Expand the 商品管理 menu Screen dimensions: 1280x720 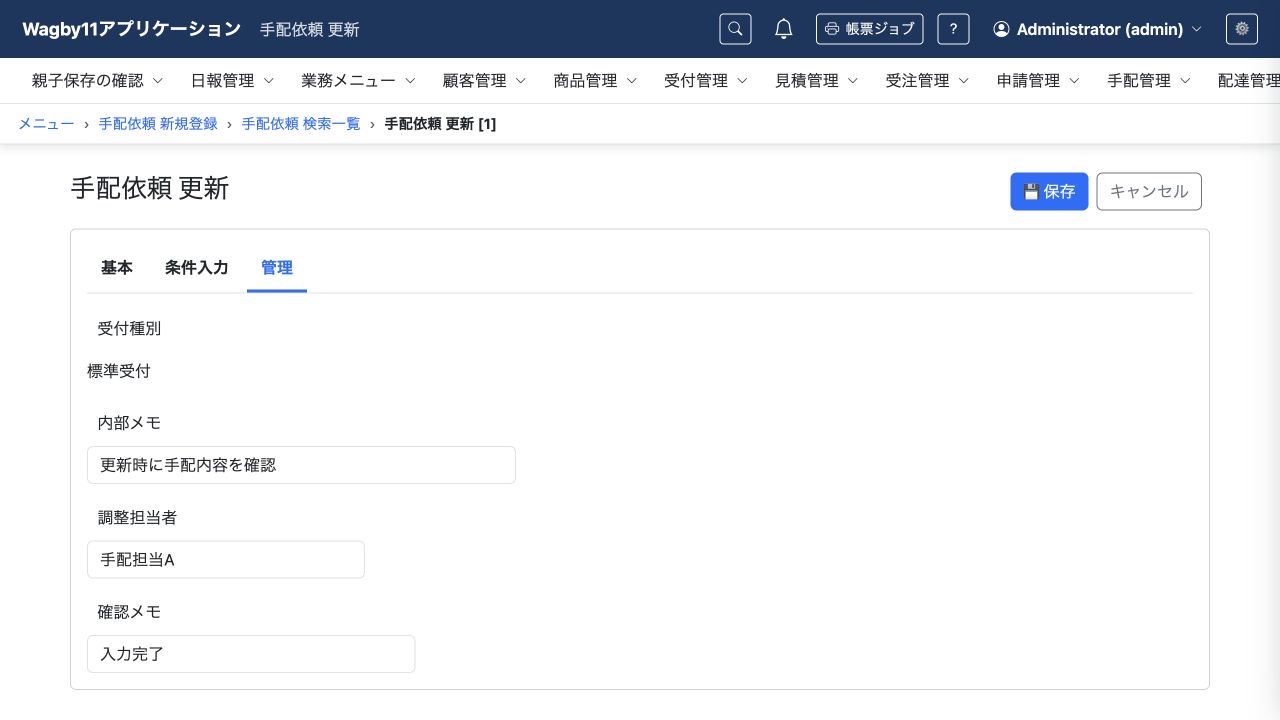click(x=596, y=81)
